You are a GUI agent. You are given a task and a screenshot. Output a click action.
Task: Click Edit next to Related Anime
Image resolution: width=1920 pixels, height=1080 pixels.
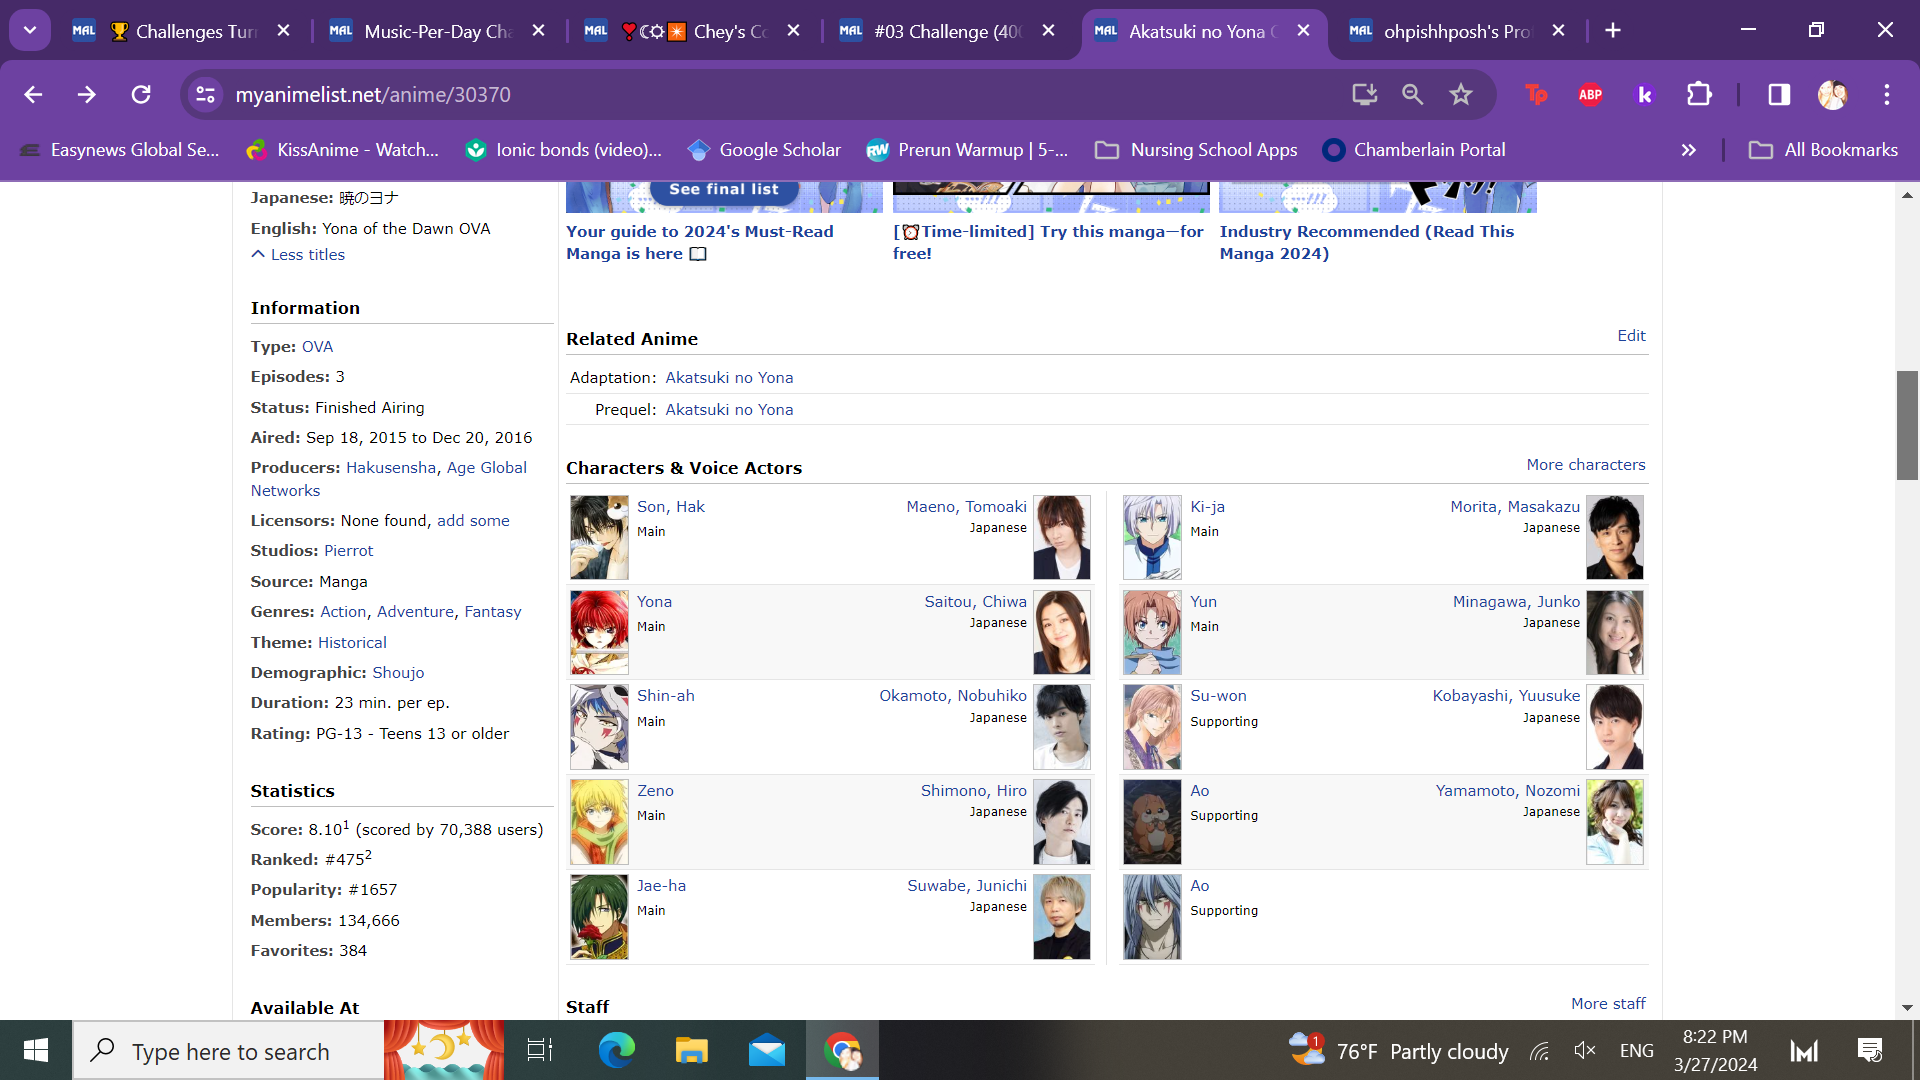coord(1631,336)
